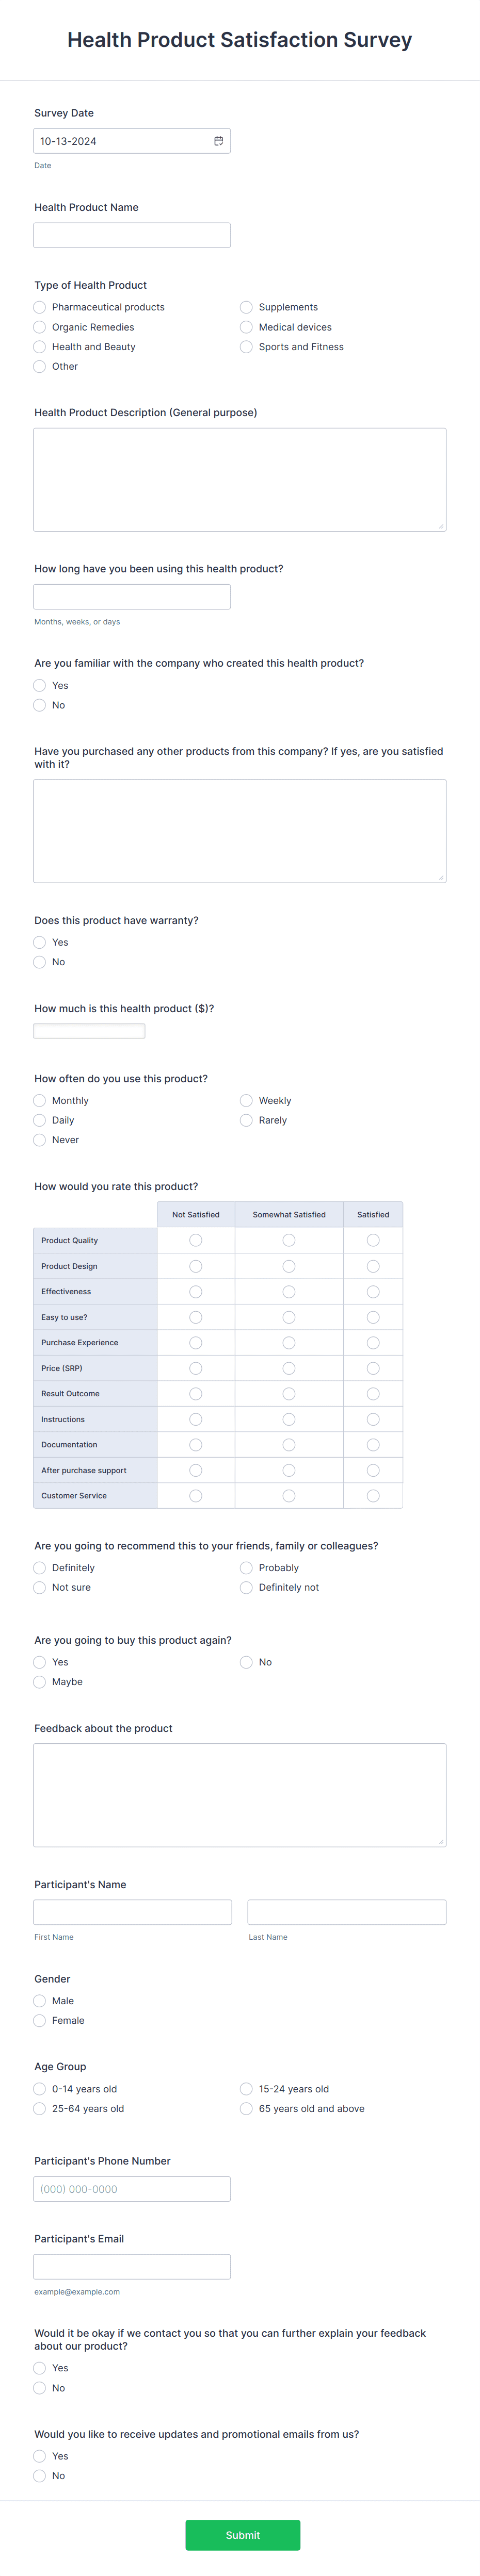Select Somewhat Satisfied for Customer Service

pos(288,1495)
